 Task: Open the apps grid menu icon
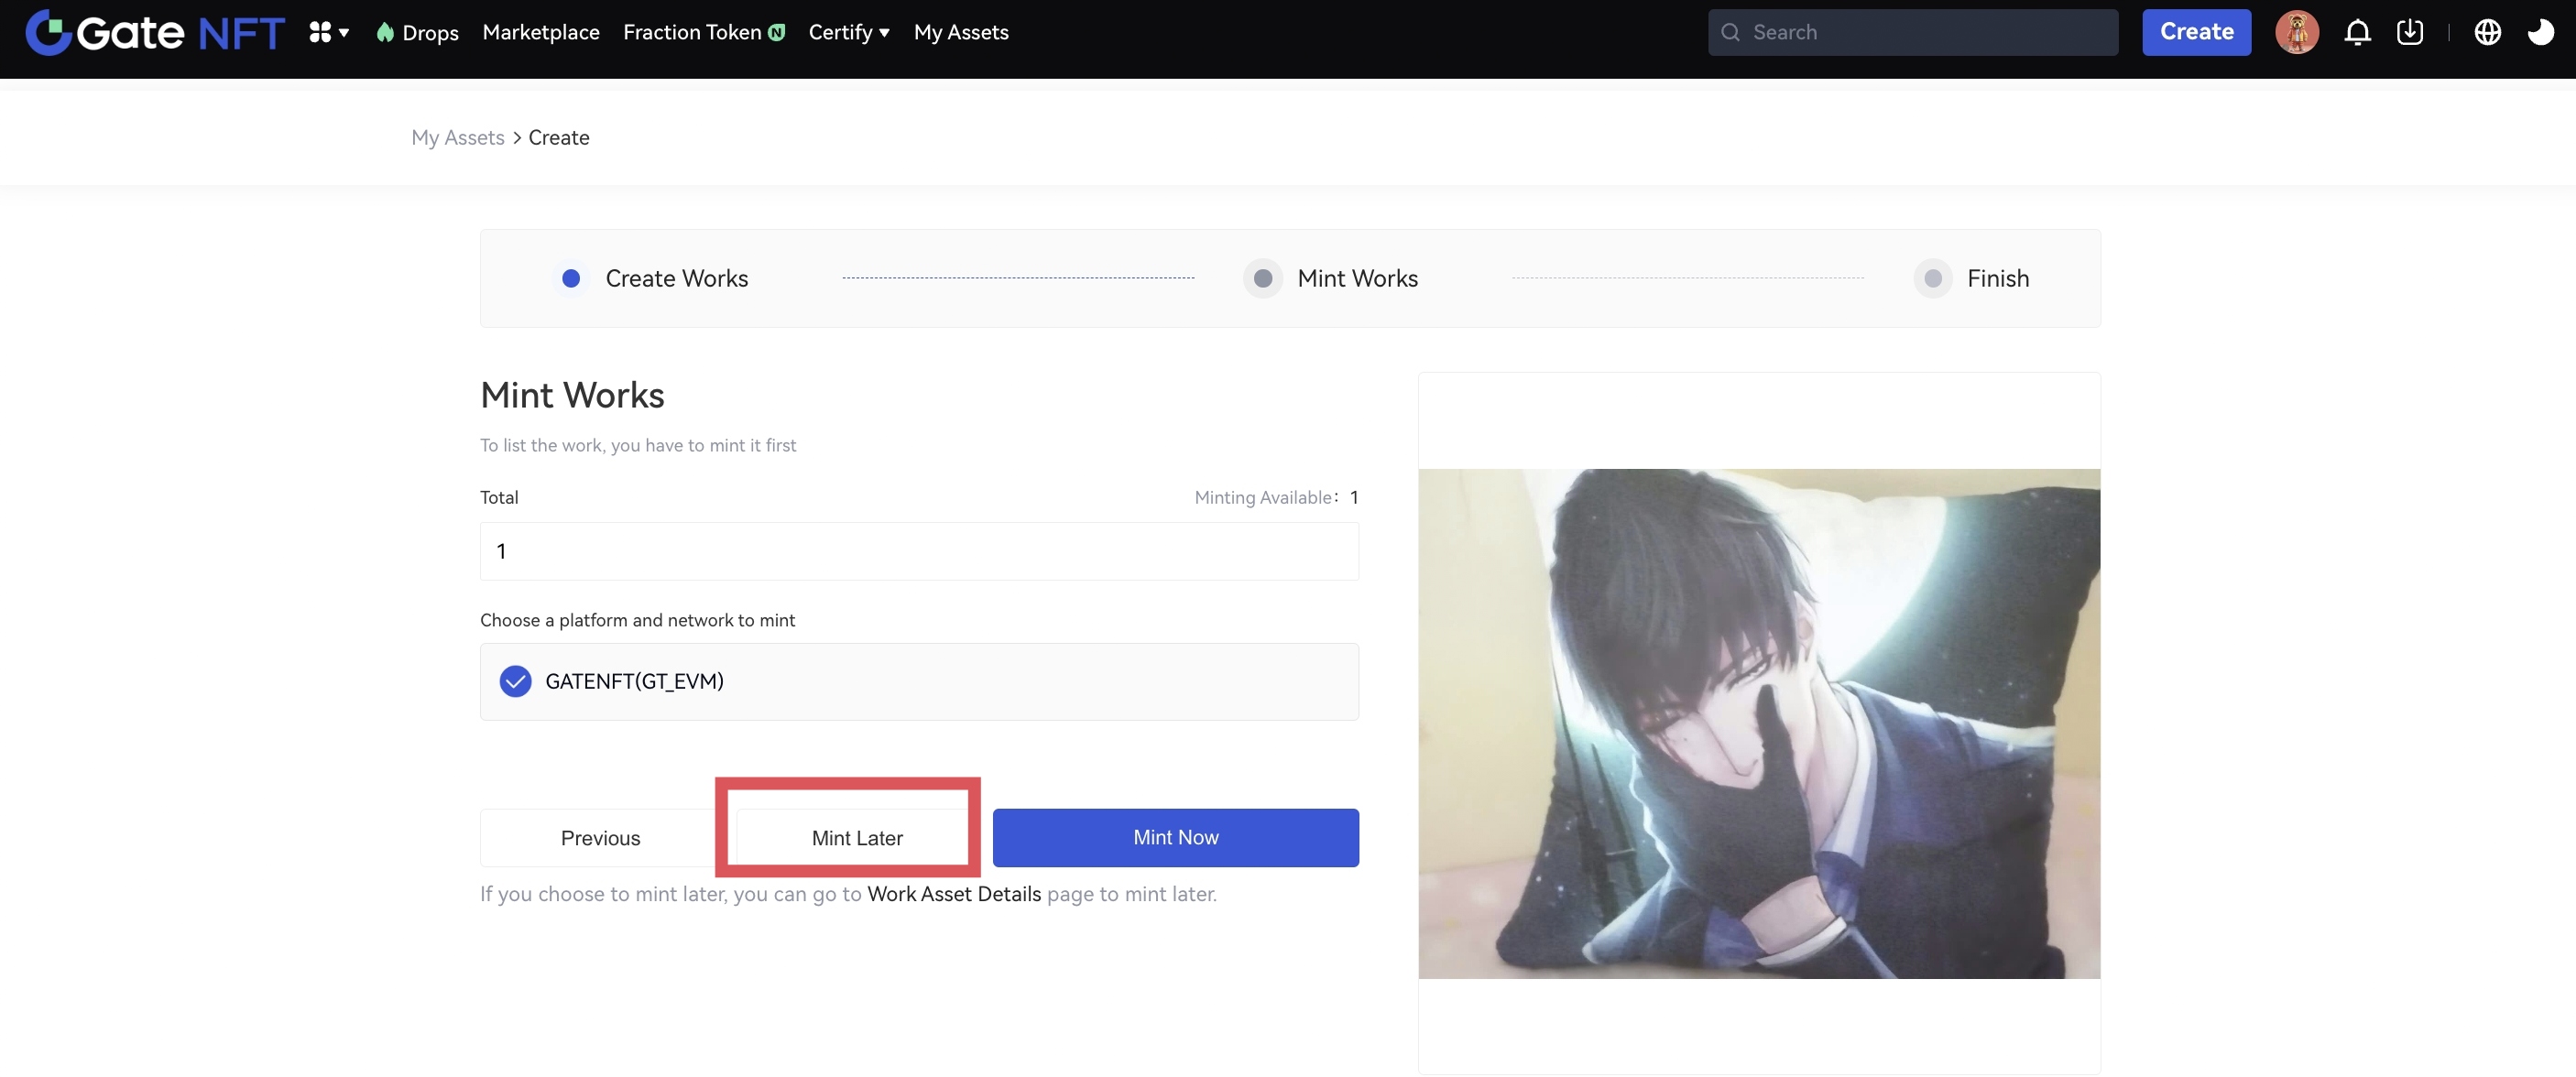321,32
